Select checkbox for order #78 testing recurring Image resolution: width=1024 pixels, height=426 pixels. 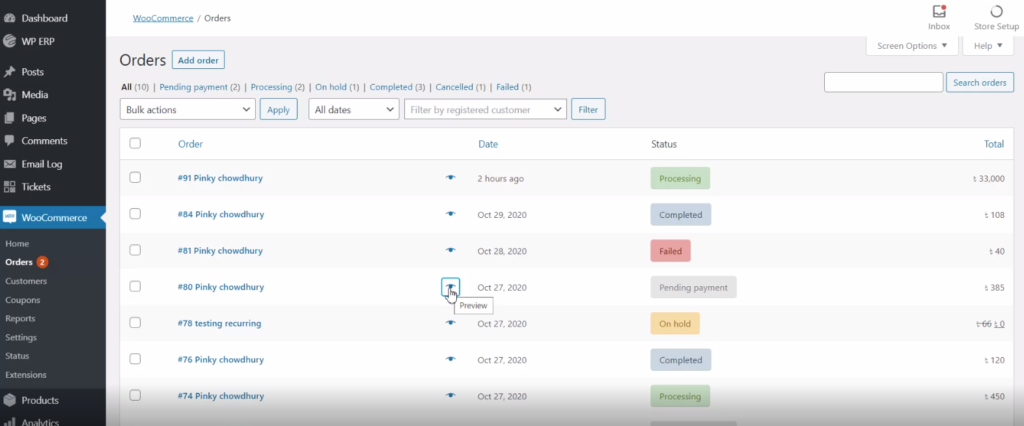[135, 323]
